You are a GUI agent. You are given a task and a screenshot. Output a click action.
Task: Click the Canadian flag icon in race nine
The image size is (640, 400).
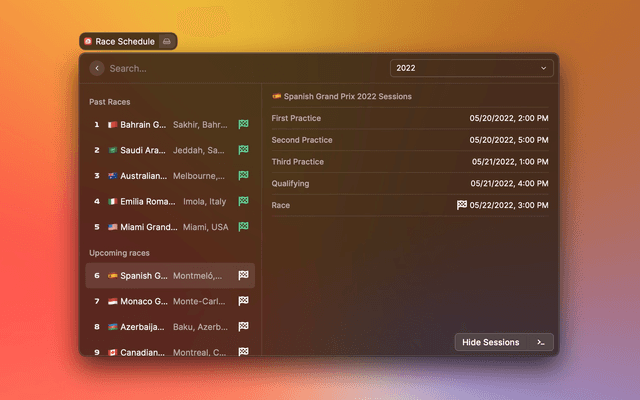(113, 352)
